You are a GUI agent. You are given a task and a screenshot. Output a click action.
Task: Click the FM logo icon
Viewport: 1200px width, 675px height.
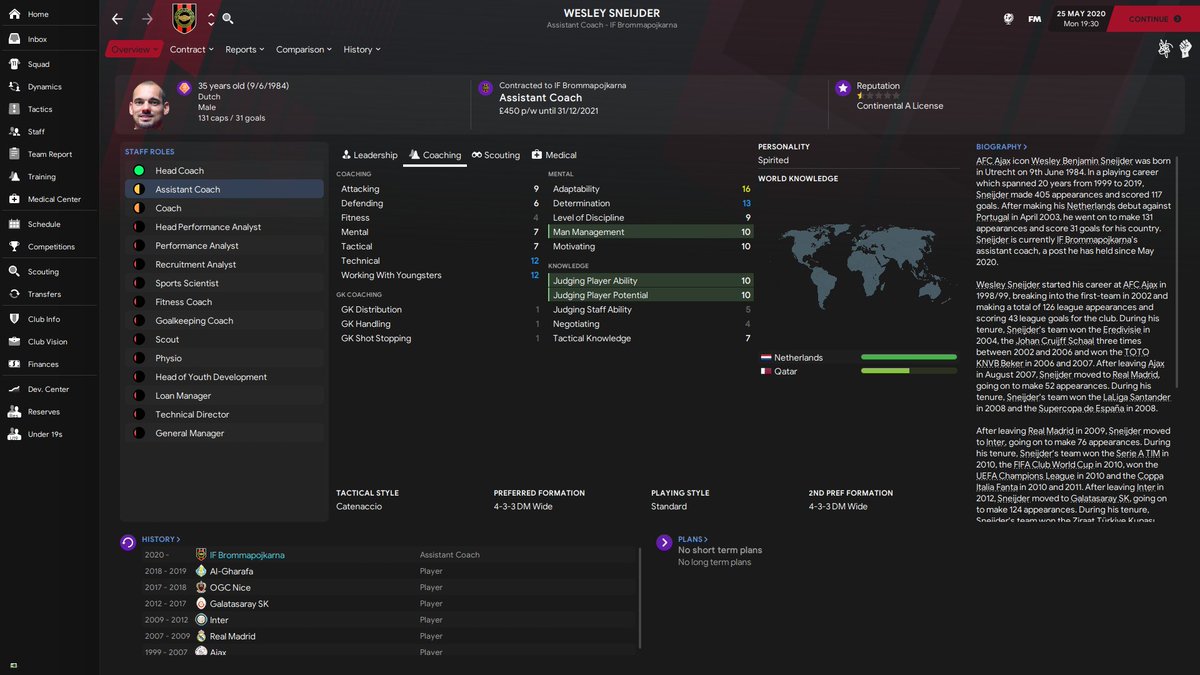[1035, 19]
